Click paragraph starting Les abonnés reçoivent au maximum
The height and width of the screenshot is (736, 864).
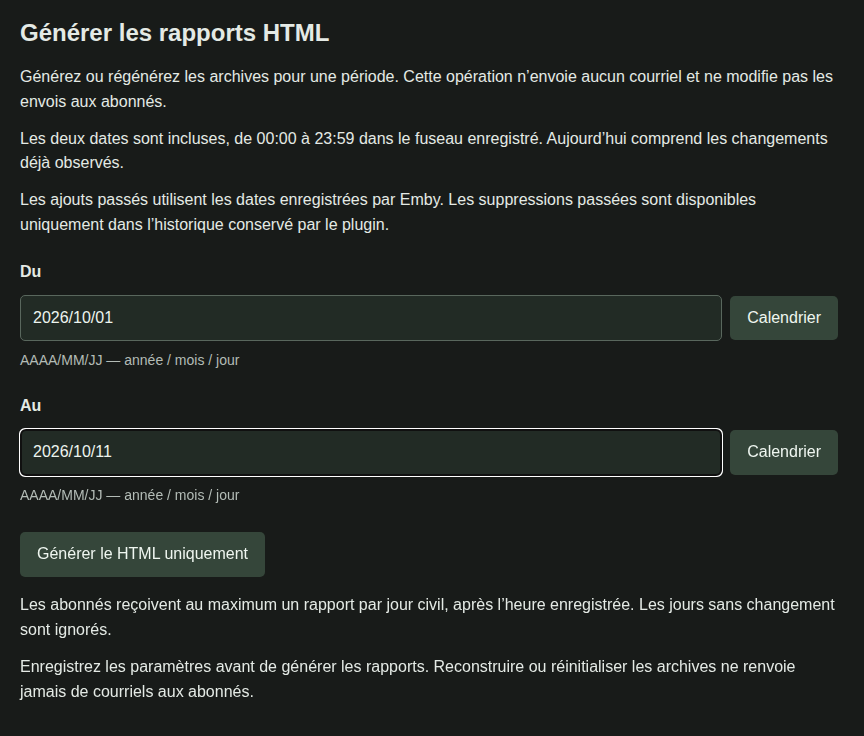427,617
